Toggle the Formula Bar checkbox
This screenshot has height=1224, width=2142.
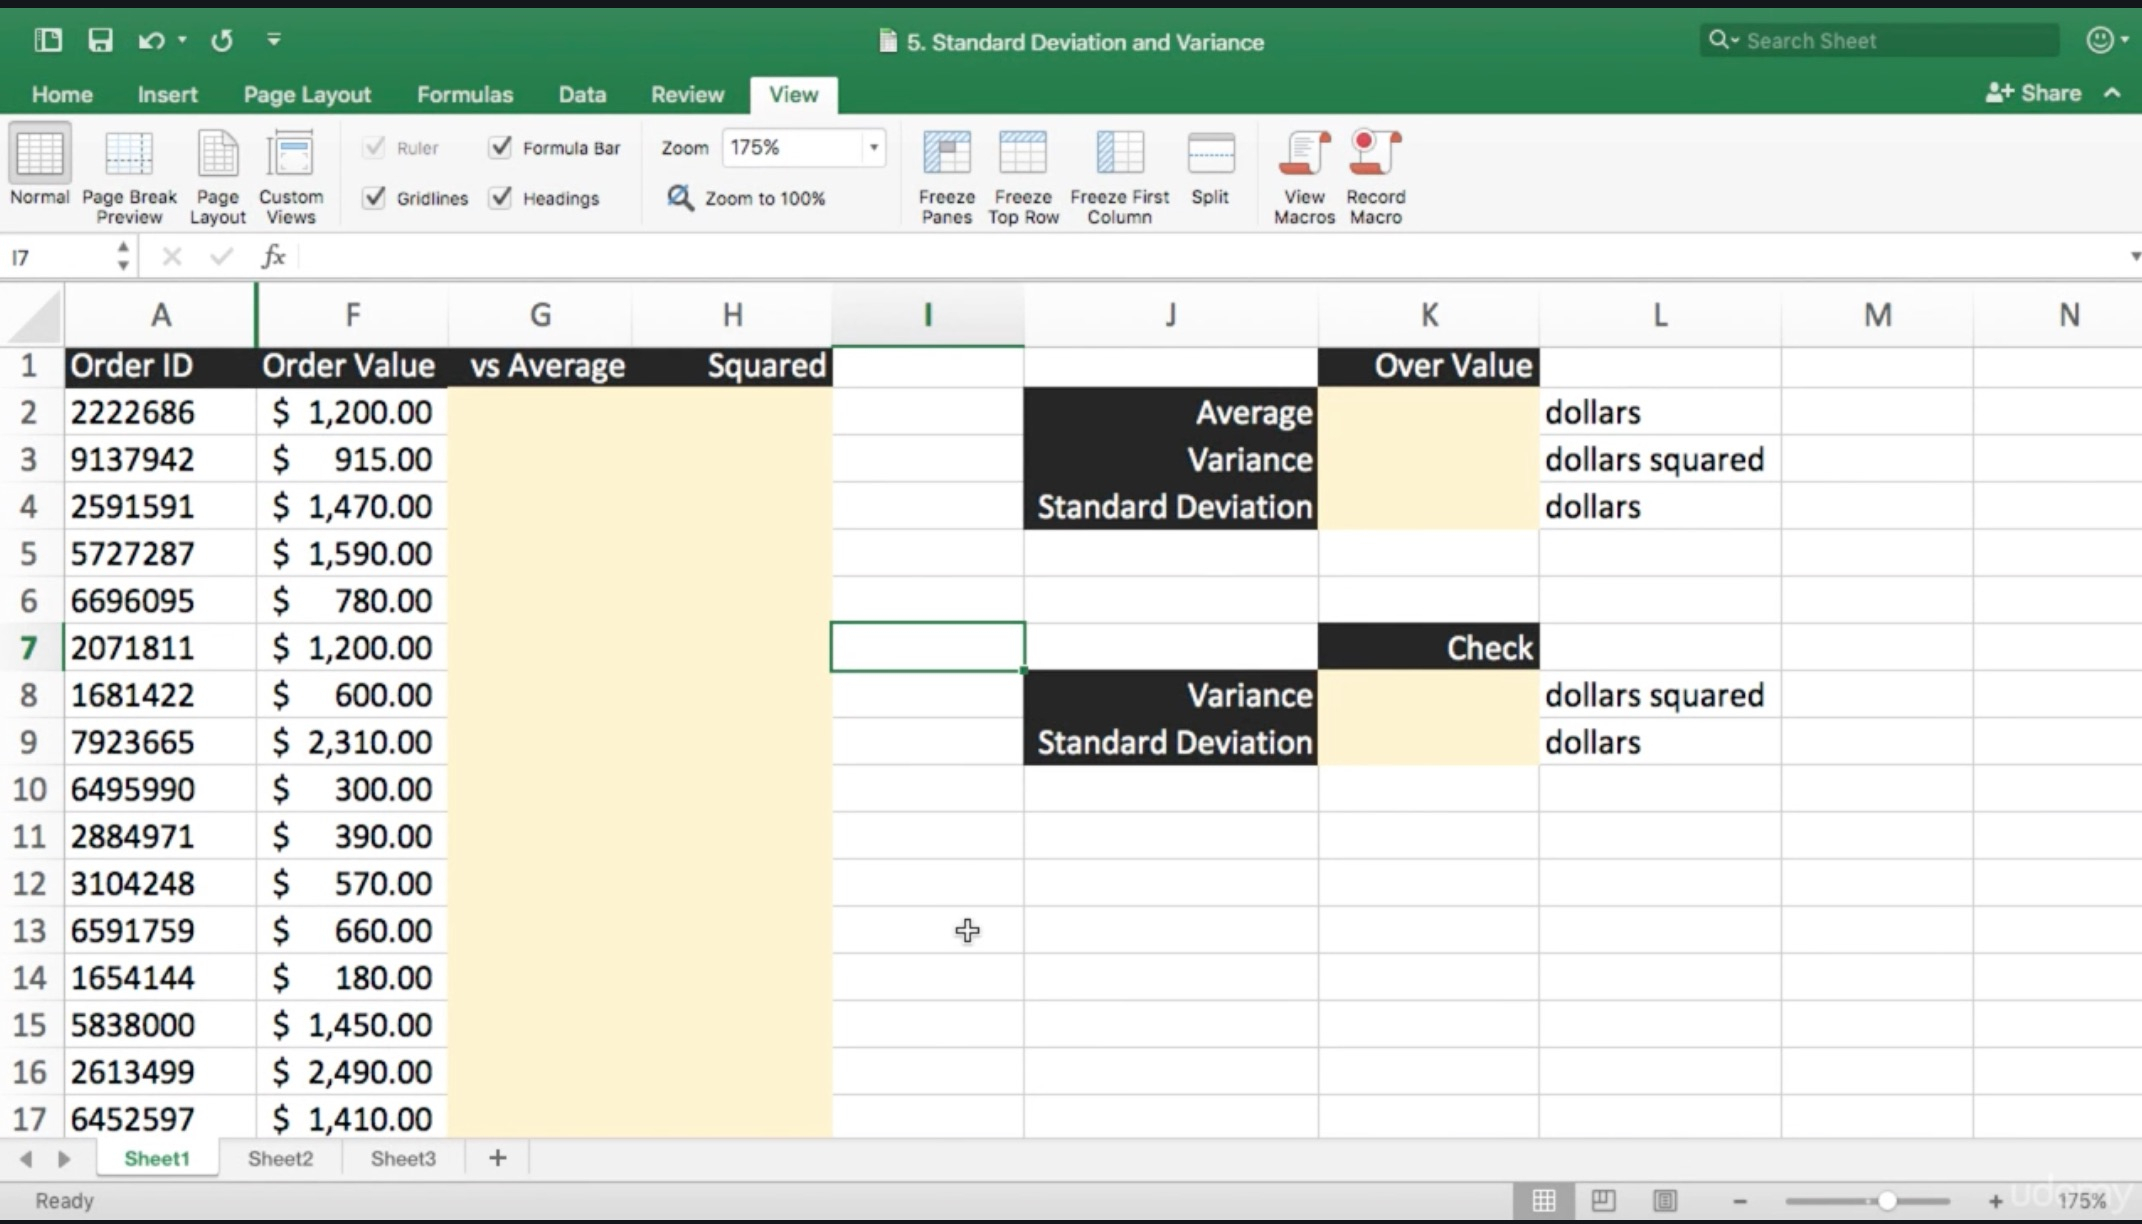coord(500,146)
